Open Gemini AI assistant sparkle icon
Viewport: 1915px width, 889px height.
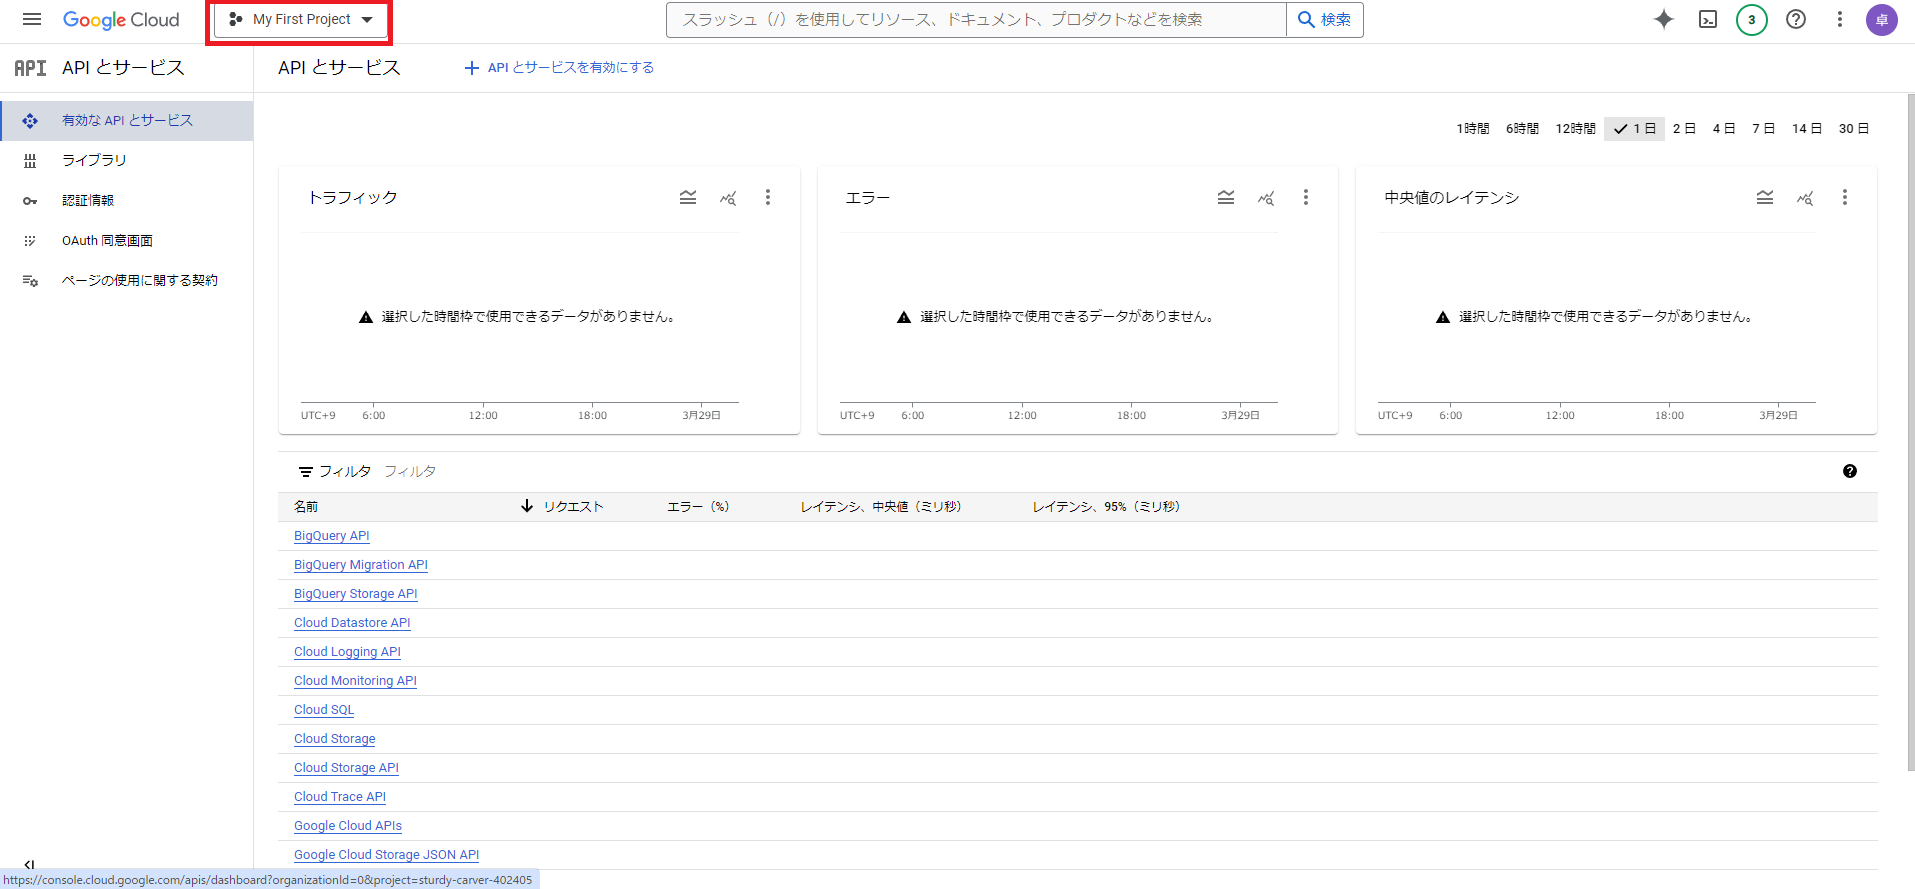[x=1663, y=20]
